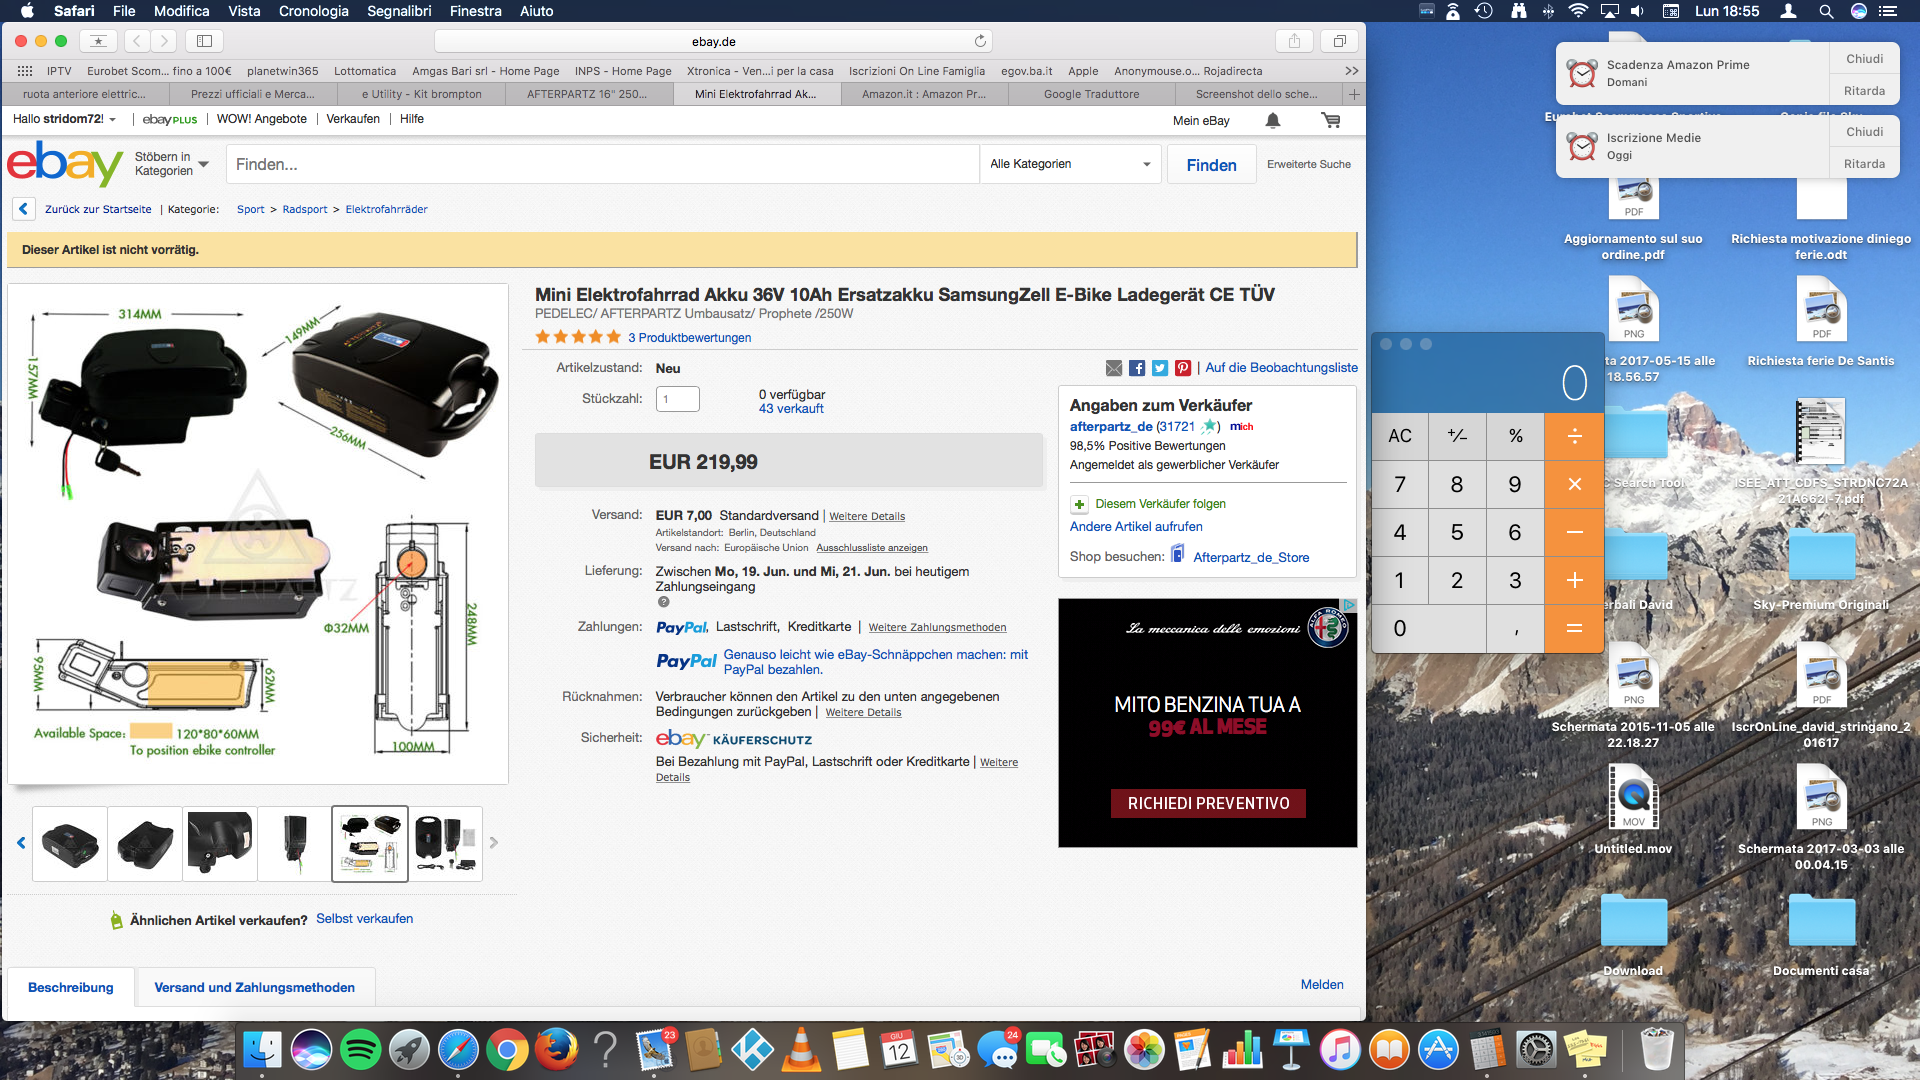Select the Beschreibung tab
This screenshot has width=1920, height=1080.
click(x=70, y=987)
